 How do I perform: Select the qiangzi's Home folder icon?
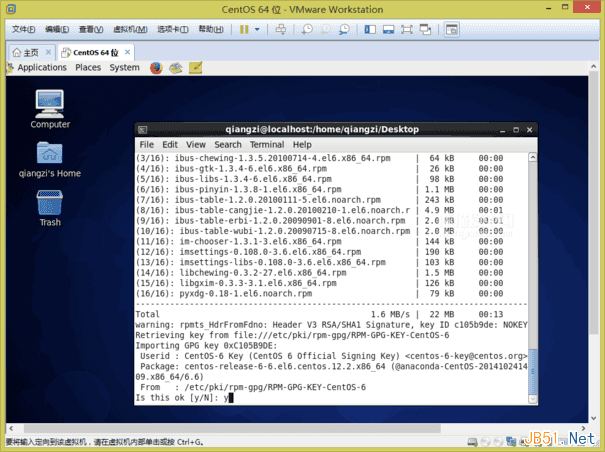[x=50, y=159]
